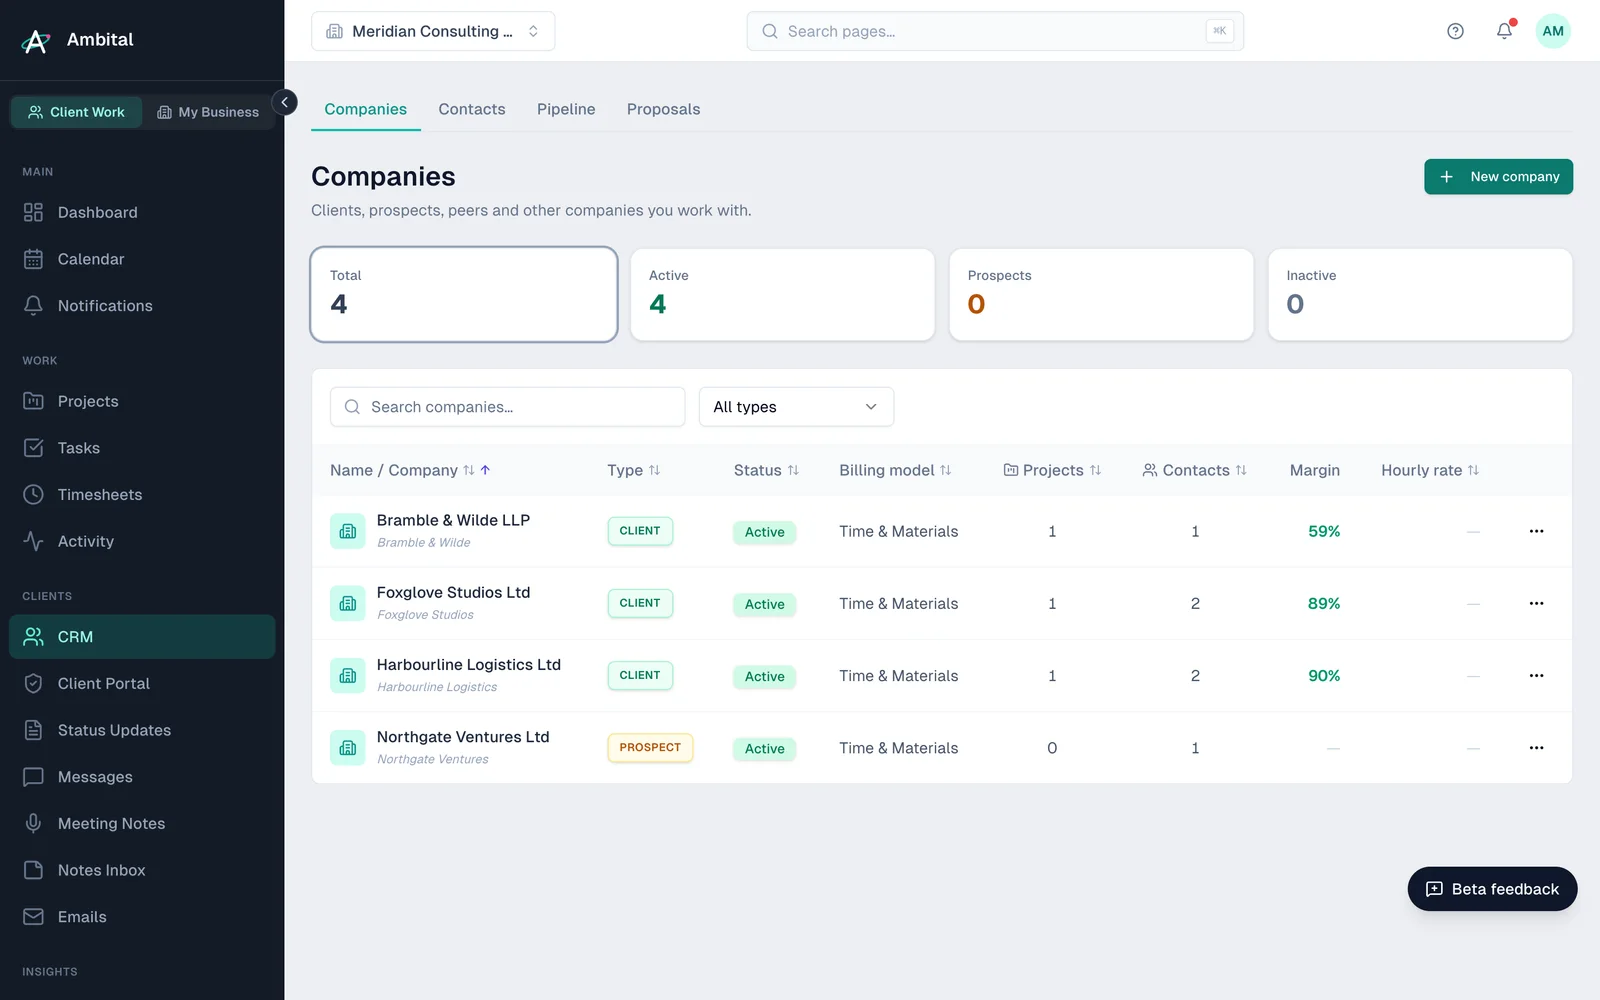
Task: Open the help question mark icon
Action: (1455, 31)
